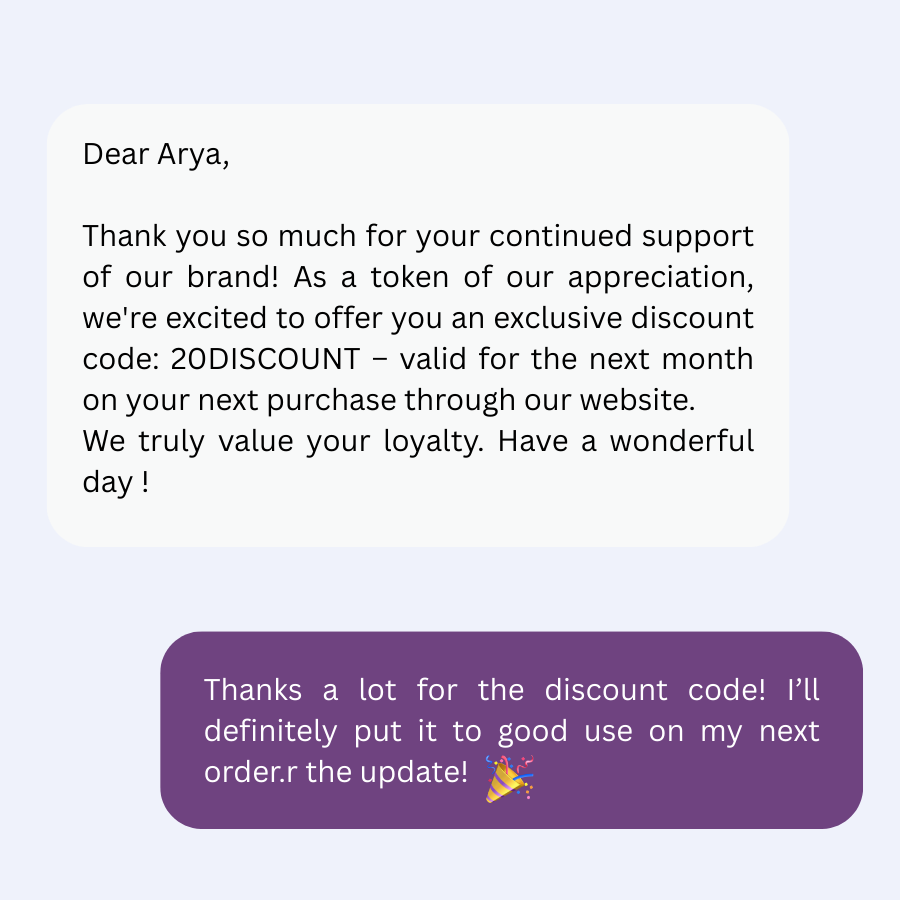Click the '20DISCOUNT' code text
The width and height of the screenshot is (900, 900).
click(x=265, y=359)
